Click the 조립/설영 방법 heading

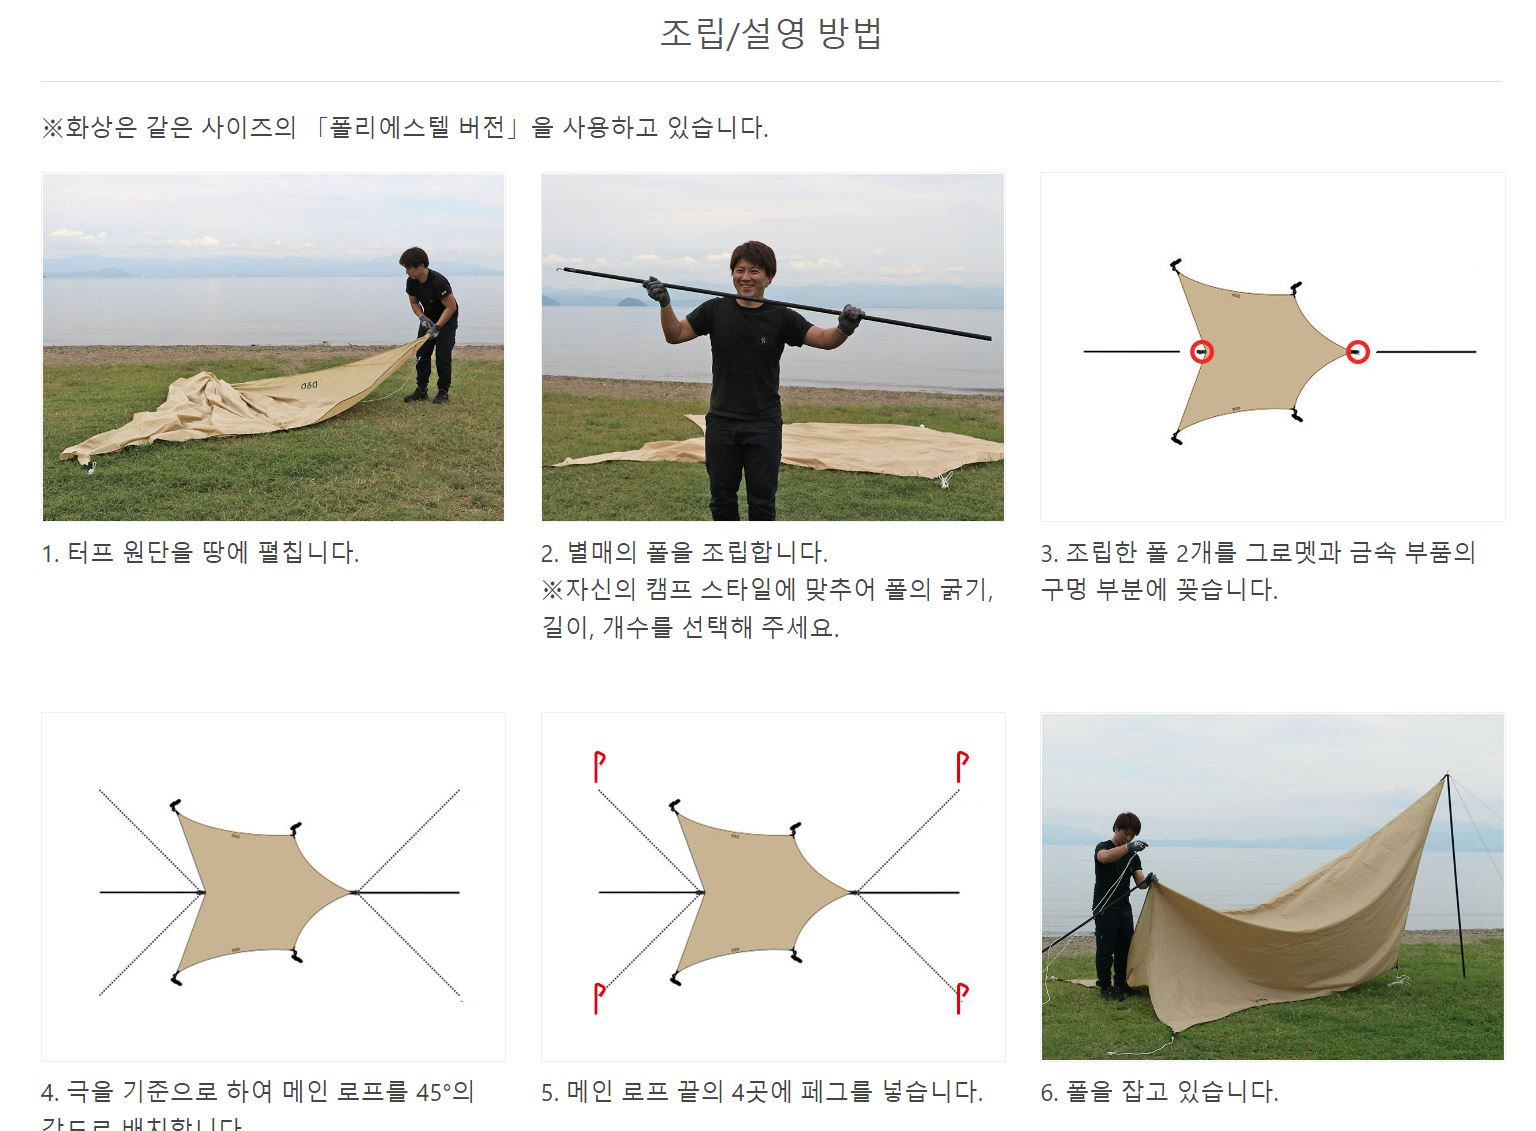point(771,33)
